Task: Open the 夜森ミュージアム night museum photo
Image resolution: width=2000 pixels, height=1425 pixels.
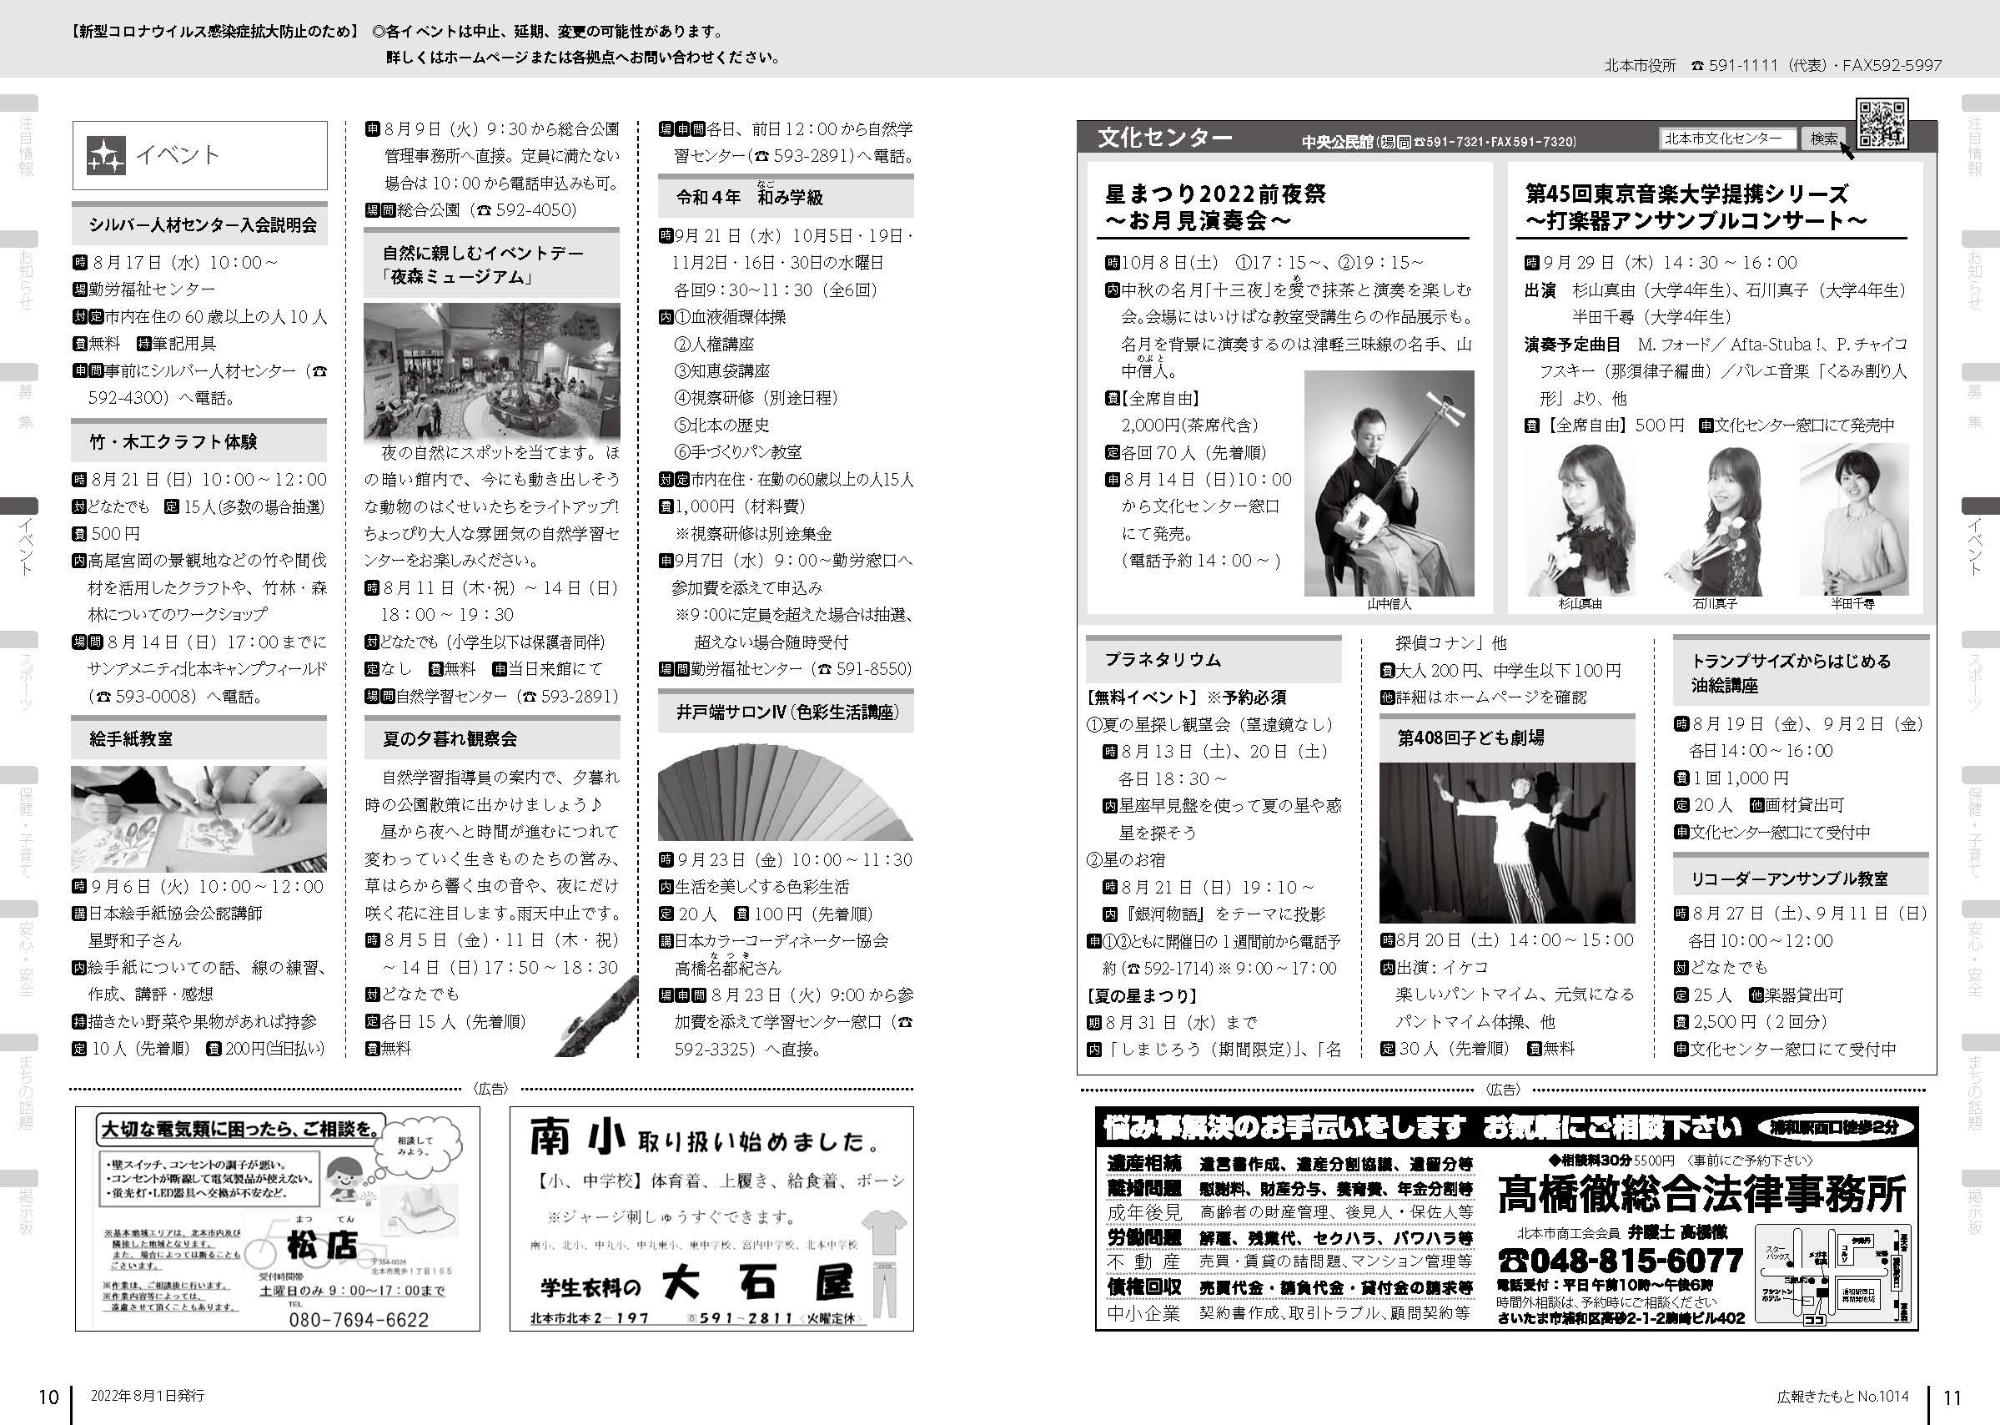Action: (491, 371)
